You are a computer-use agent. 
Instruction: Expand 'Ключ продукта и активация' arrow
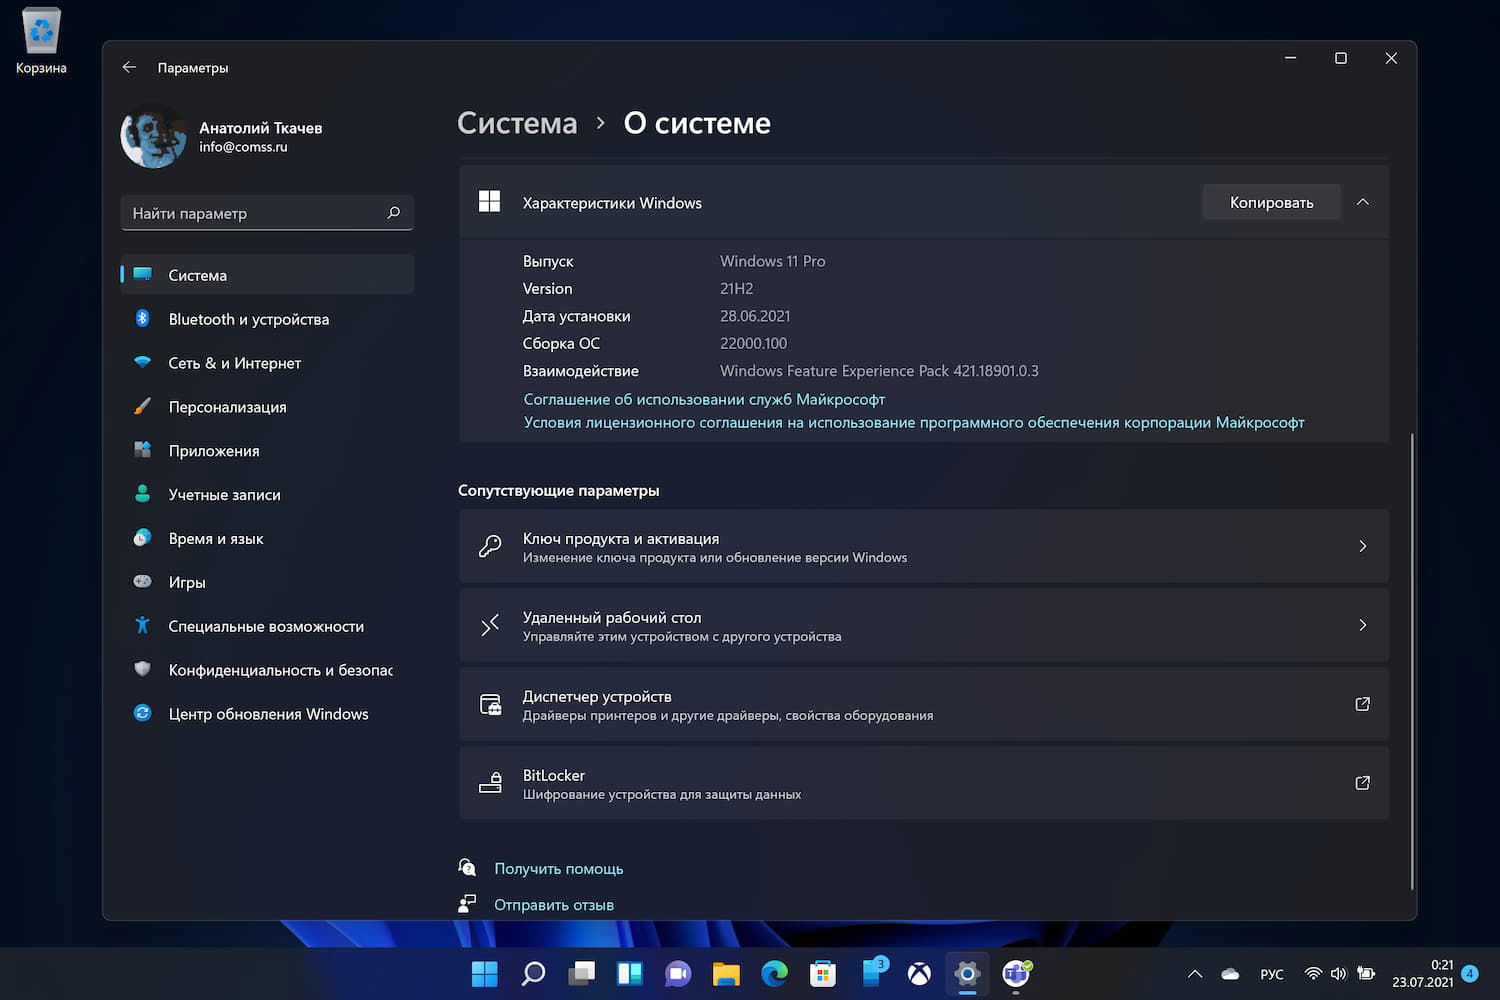click(1362, 546)
